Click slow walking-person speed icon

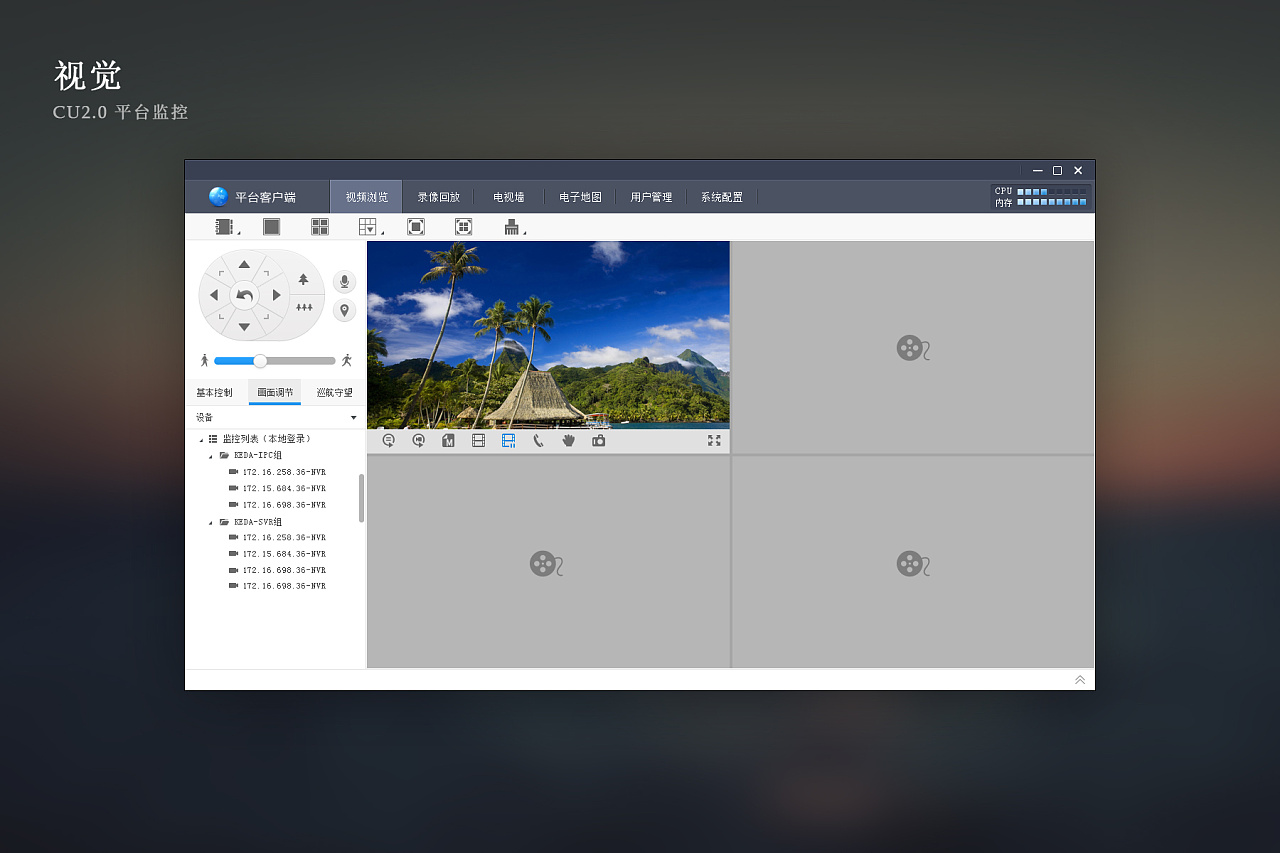(205, 360)
